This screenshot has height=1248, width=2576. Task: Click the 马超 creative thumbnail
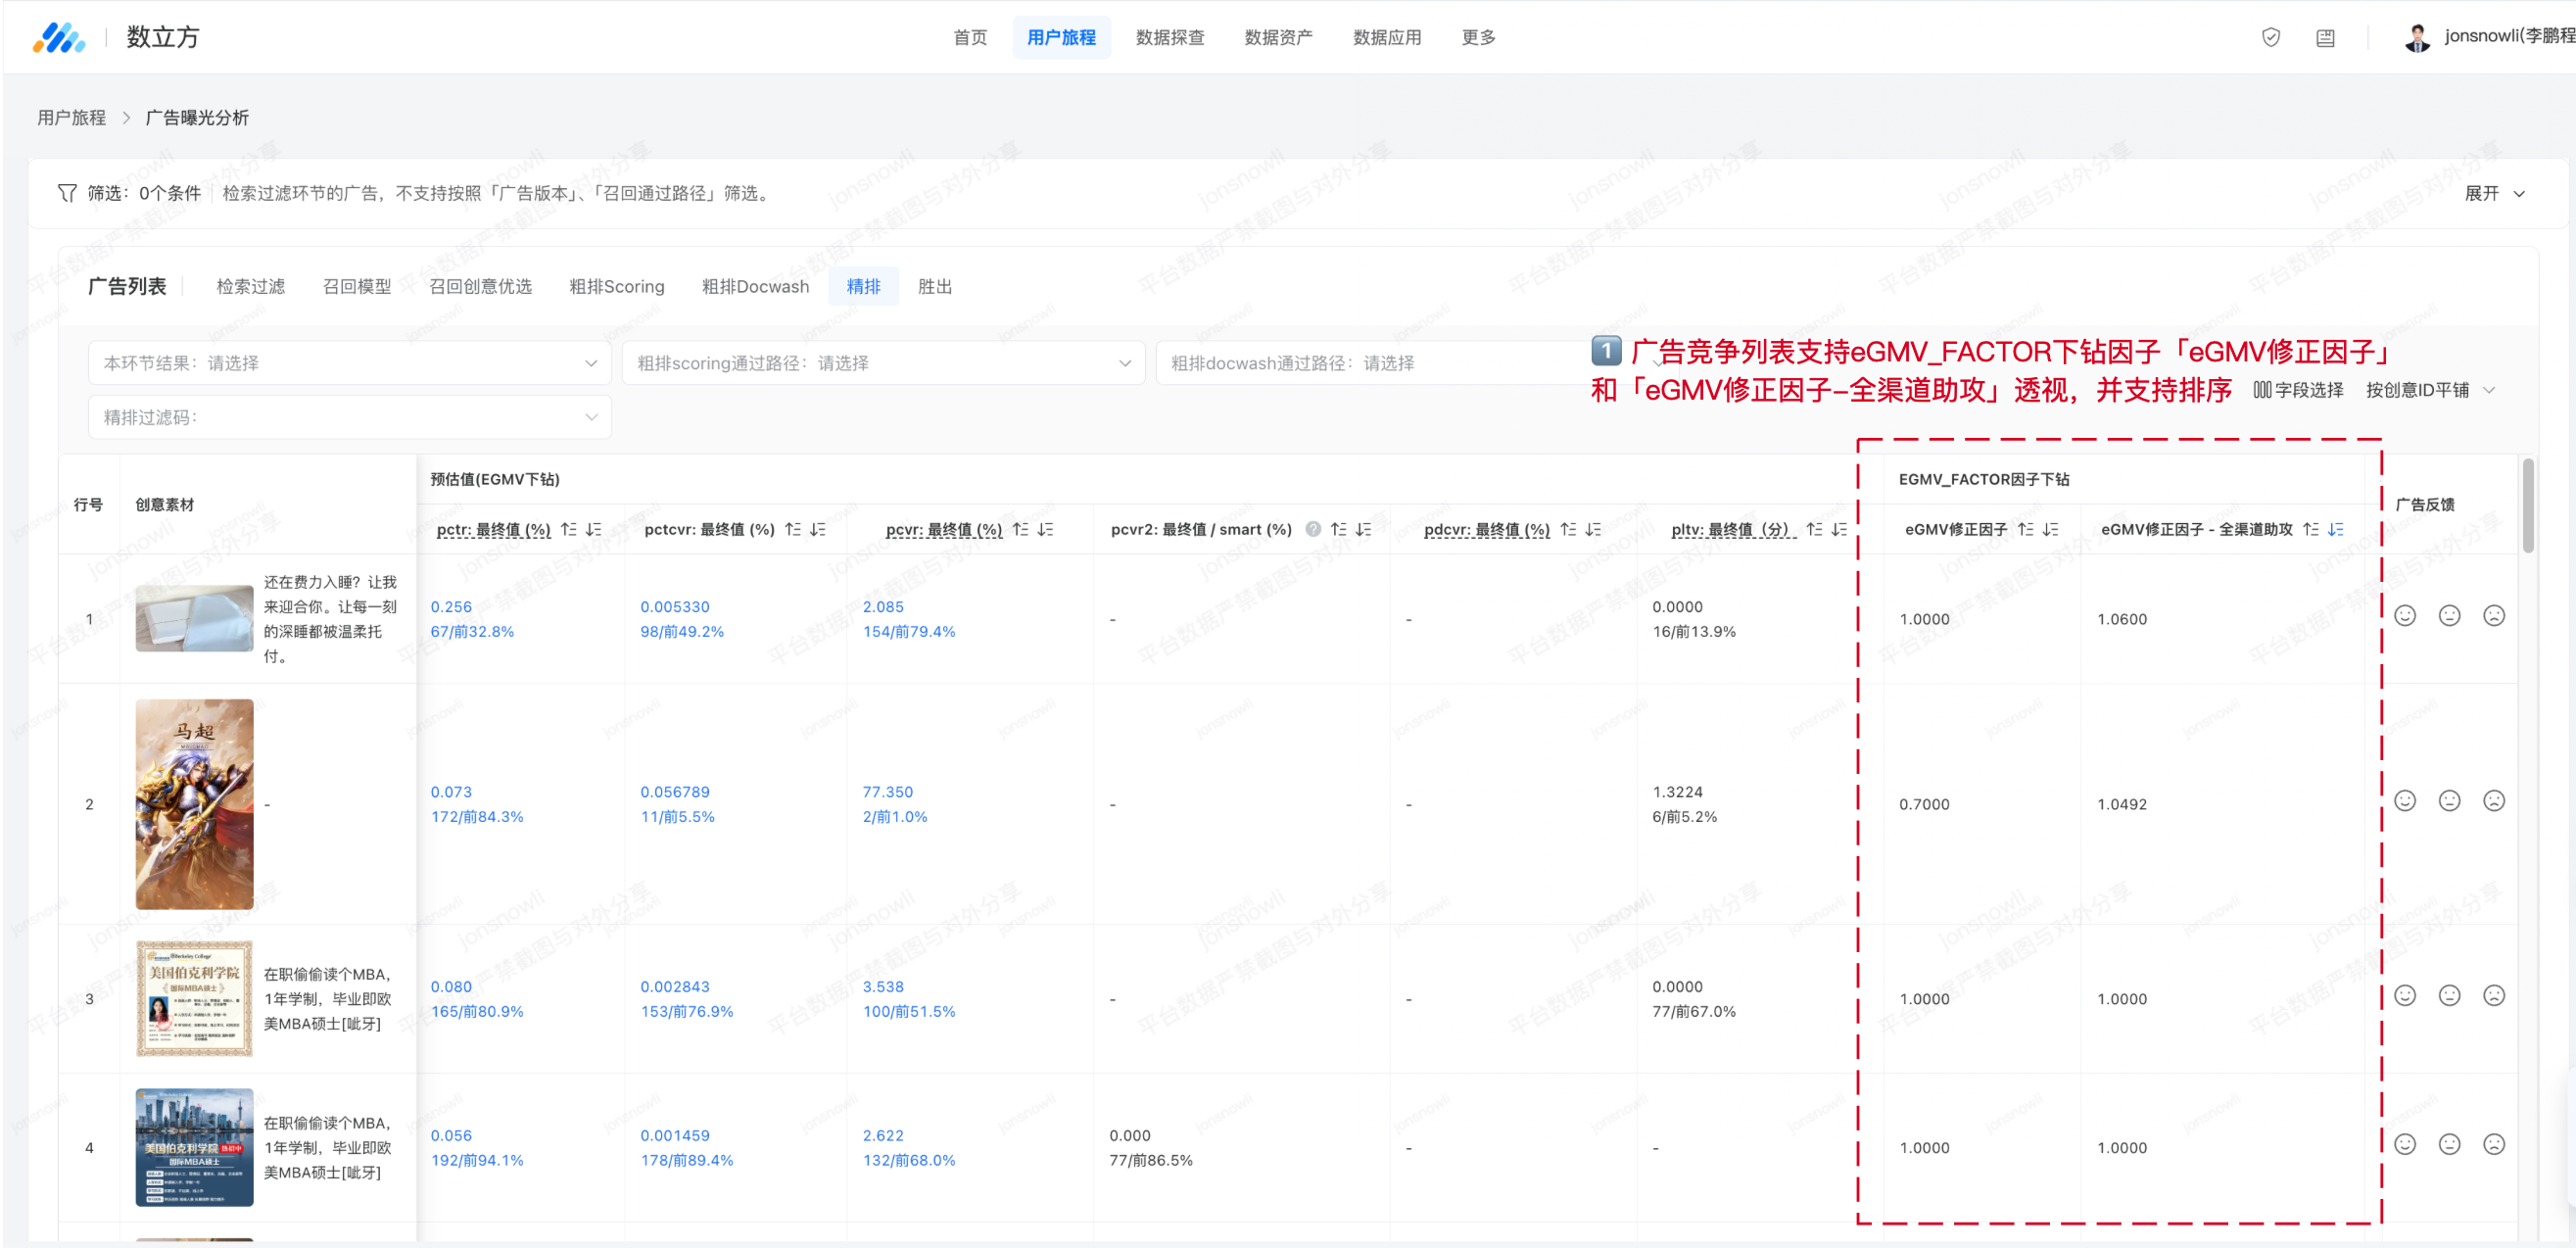pos(194,804)
